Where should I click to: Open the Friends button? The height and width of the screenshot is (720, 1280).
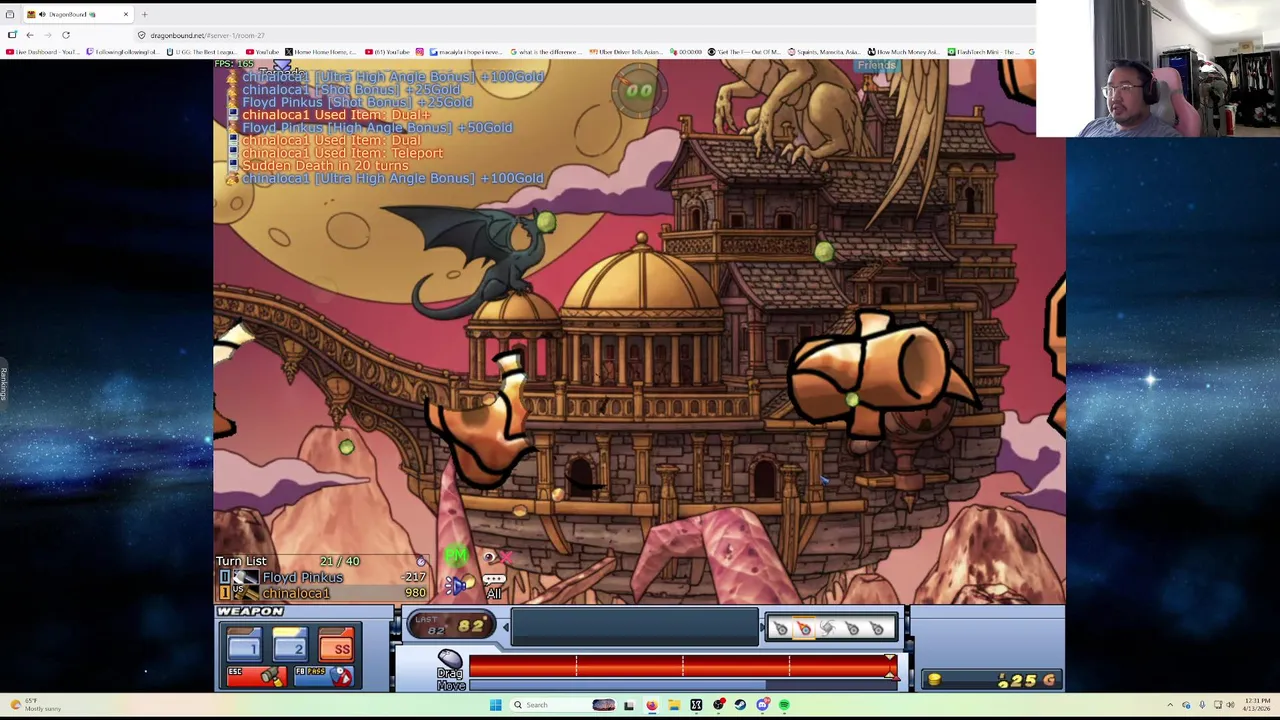pos(876,65)
